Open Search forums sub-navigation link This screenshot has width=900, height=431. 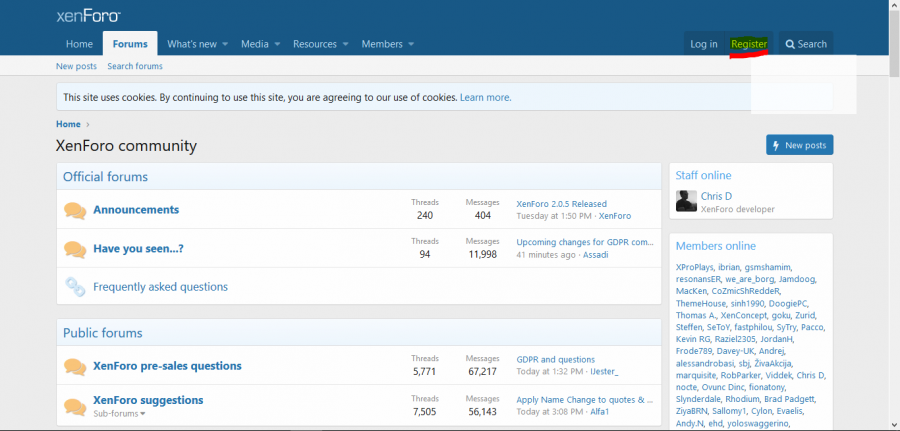point(135,66)
